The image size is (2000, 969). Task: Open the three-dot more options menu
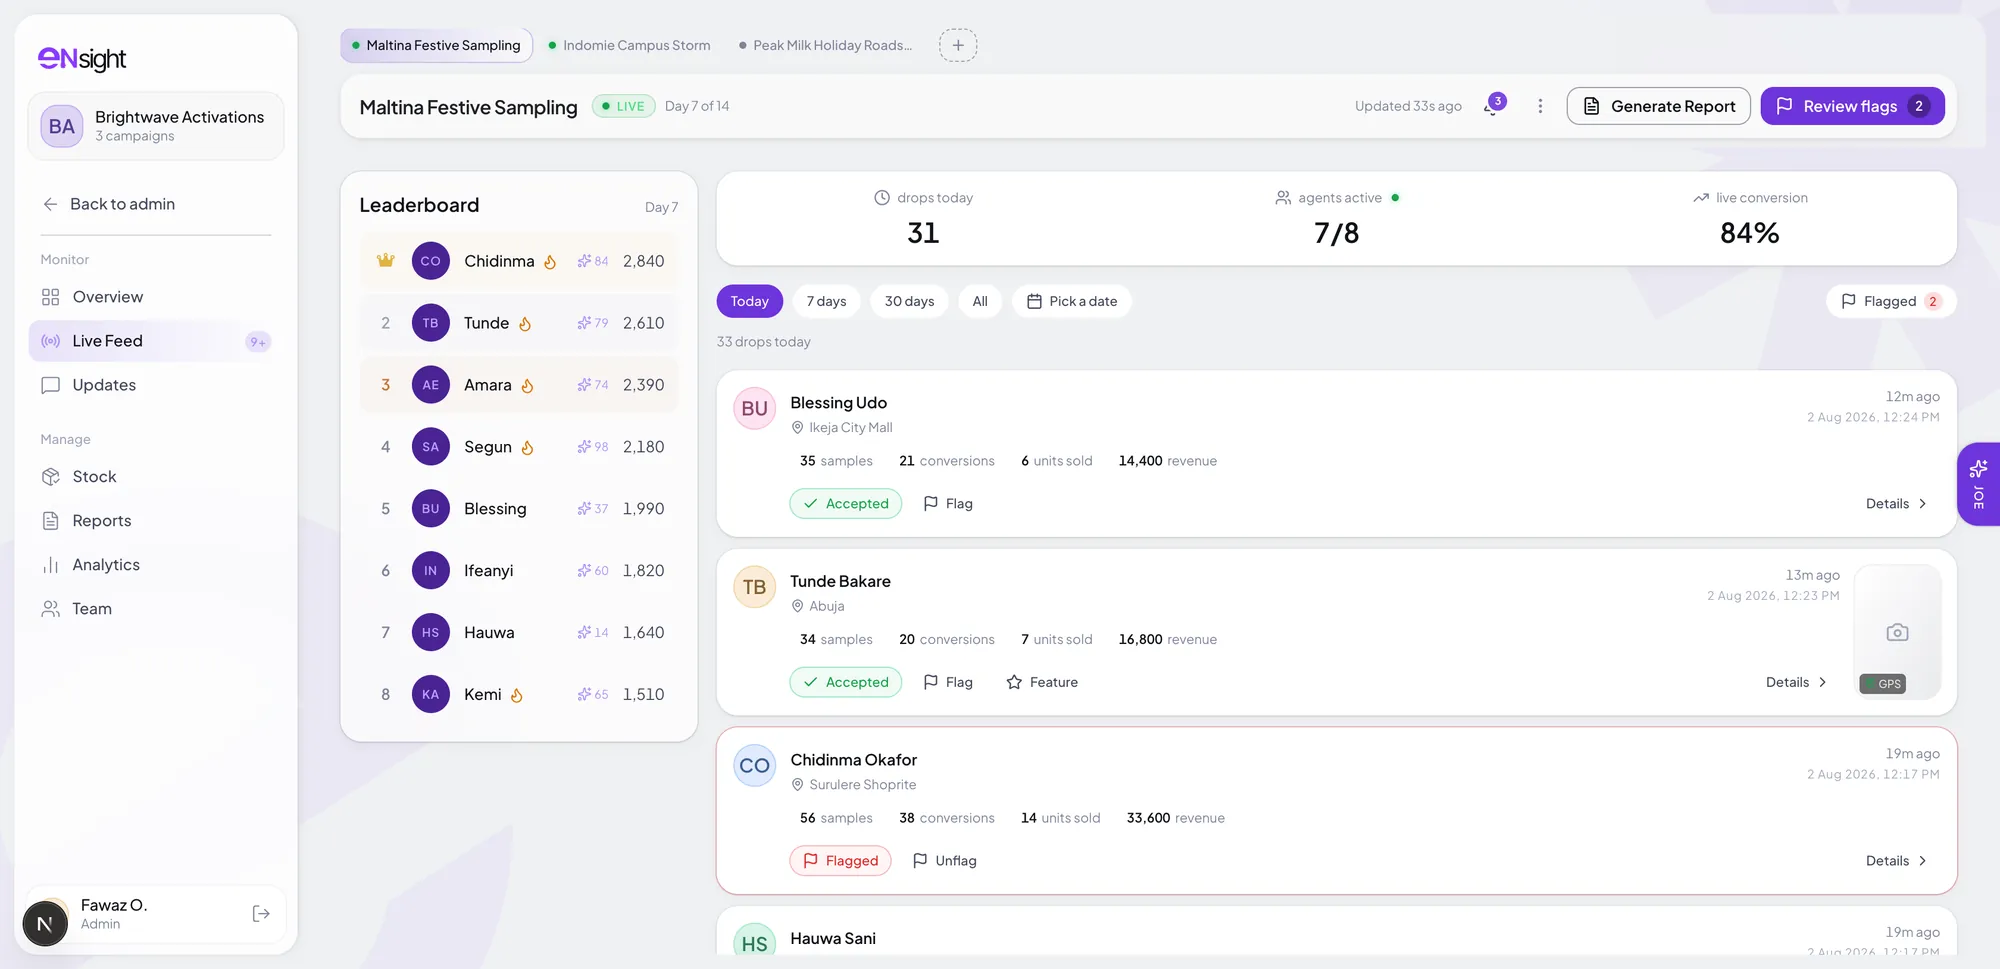(x=1540, y=106)
